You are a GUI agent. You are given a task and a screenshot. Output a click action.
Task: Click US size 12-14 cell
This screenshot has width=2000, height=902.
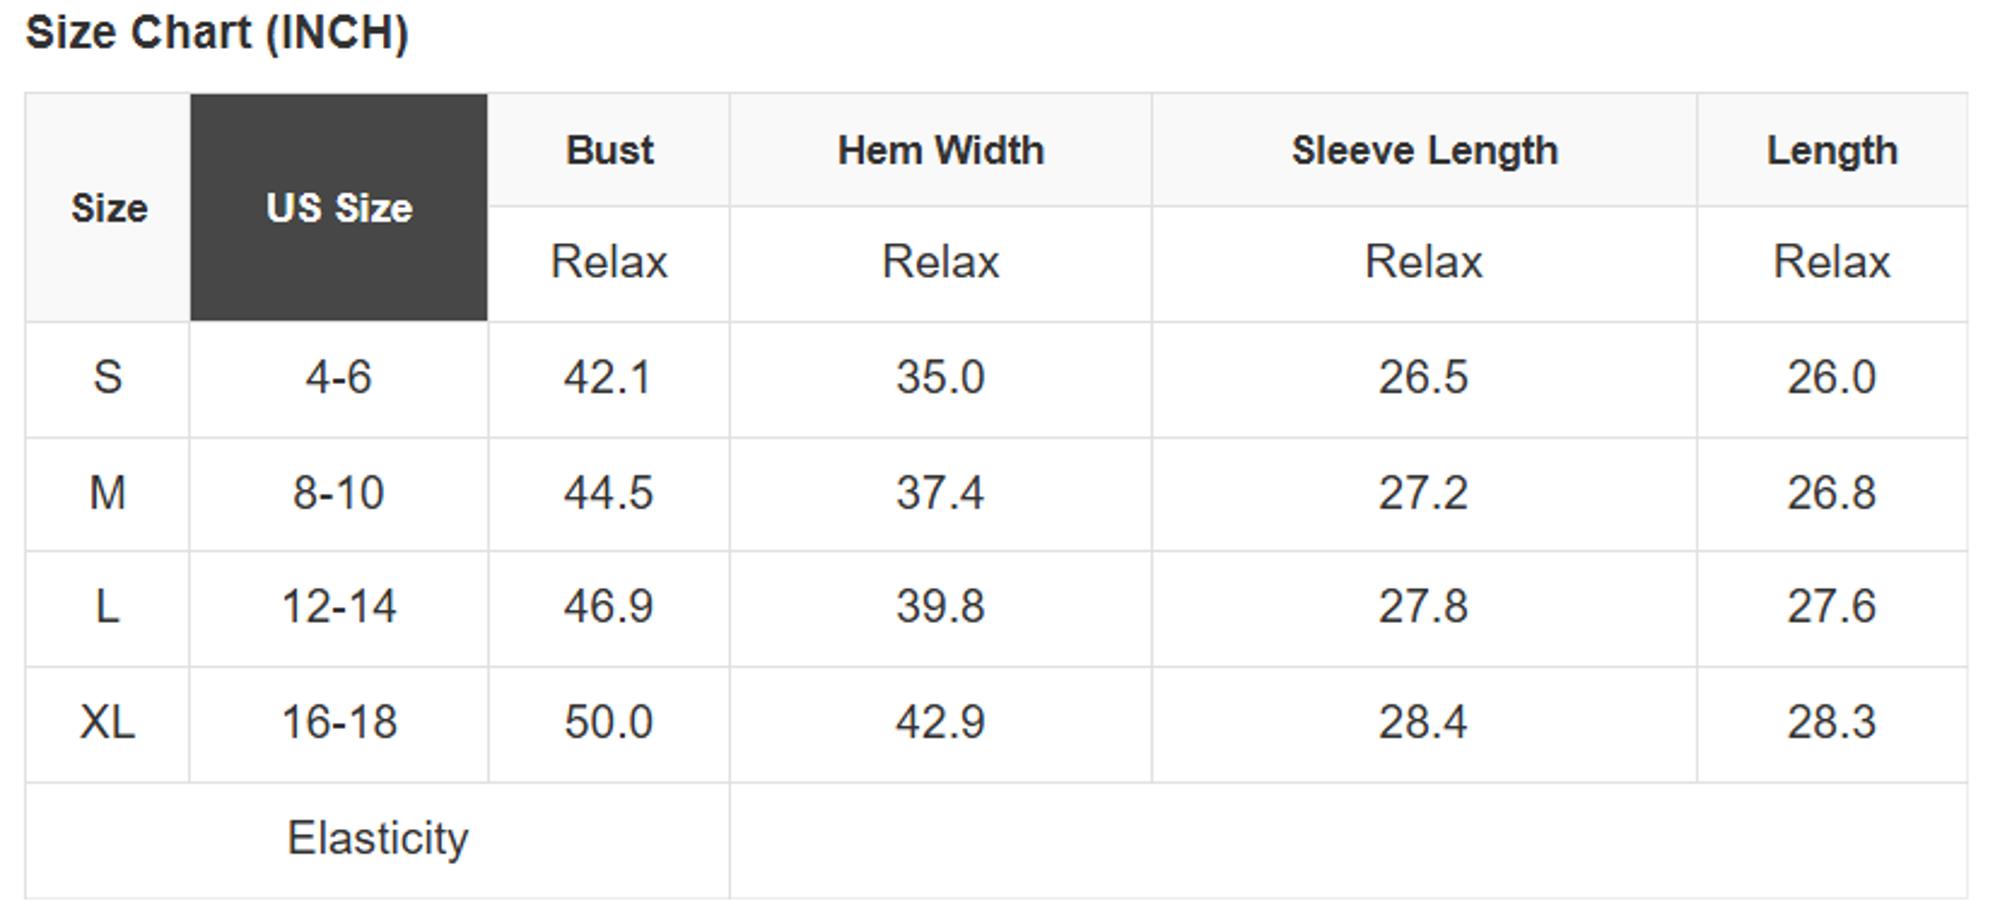[x=339, y=607]
